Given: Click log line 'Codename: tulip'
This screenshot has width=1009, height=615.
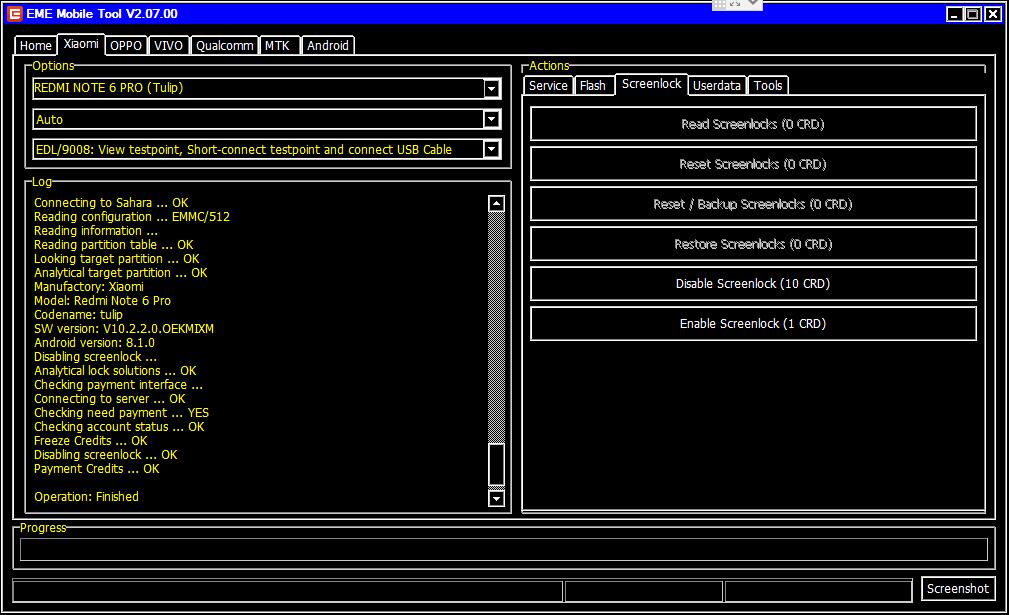Looking at the screenshot, I should (x=78, y=315).
